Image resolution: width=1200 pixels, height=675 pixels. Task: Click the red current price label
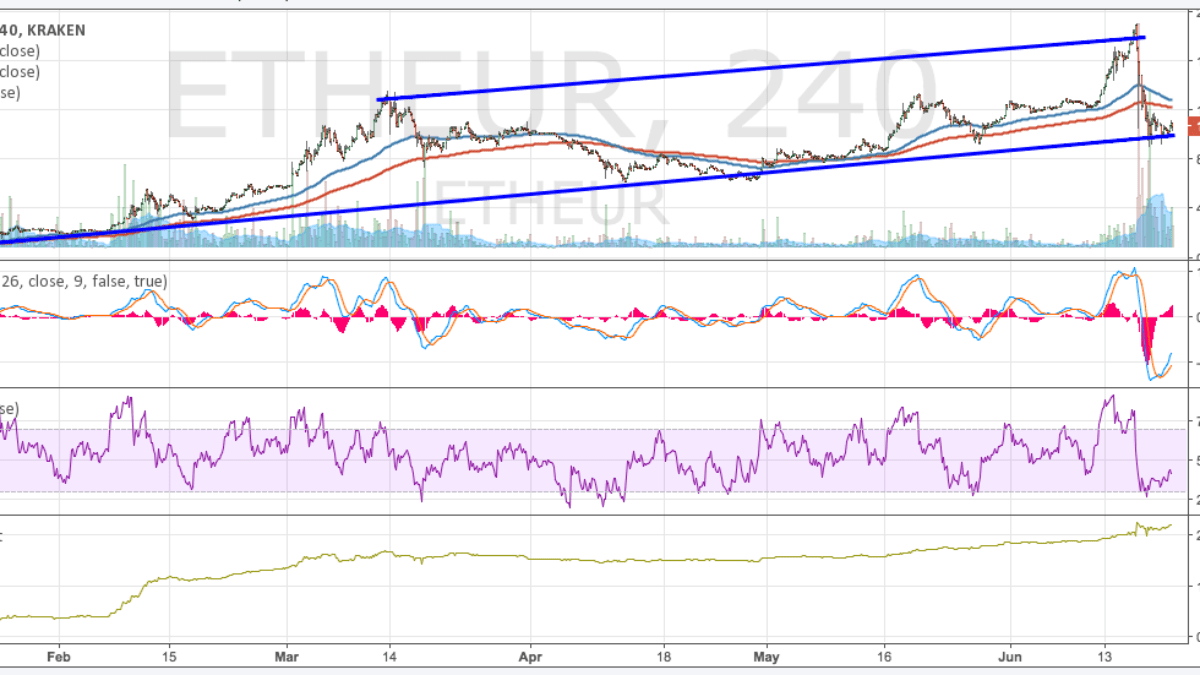tap(1192, 126)
